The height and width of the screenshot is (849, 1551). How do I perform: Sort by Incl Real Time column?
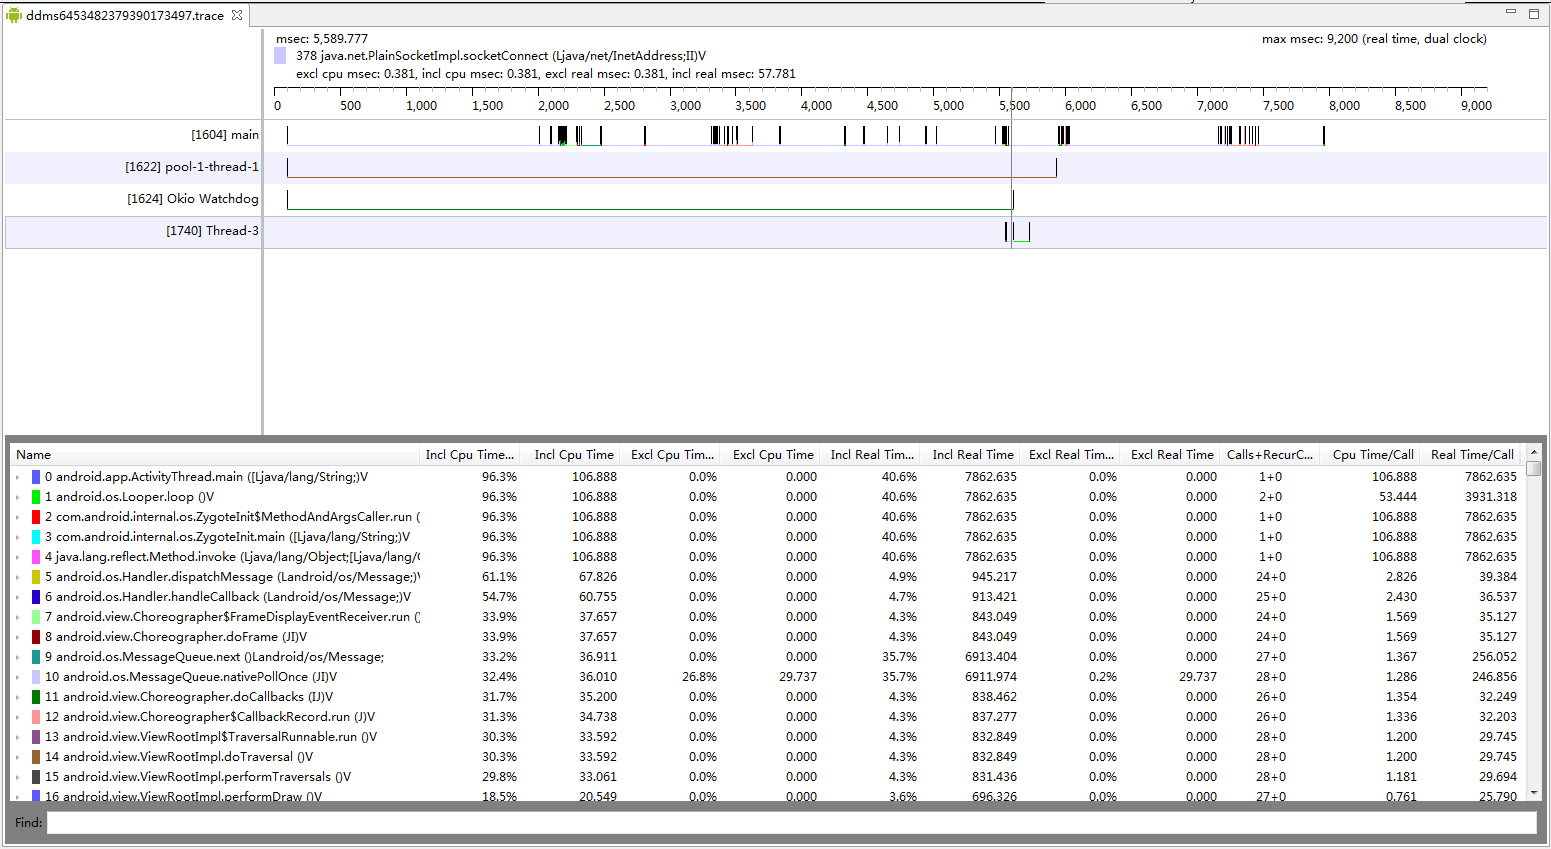970,455
